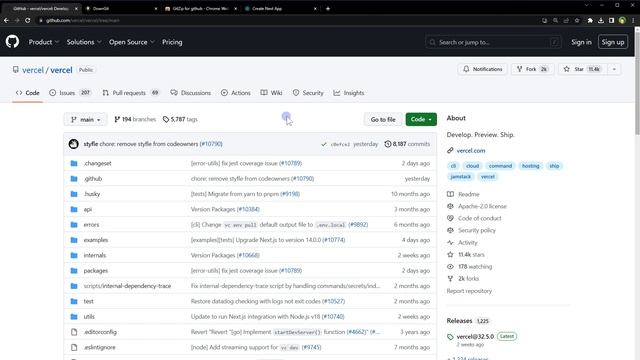Click the browser address bar

[x=286, y=20]
